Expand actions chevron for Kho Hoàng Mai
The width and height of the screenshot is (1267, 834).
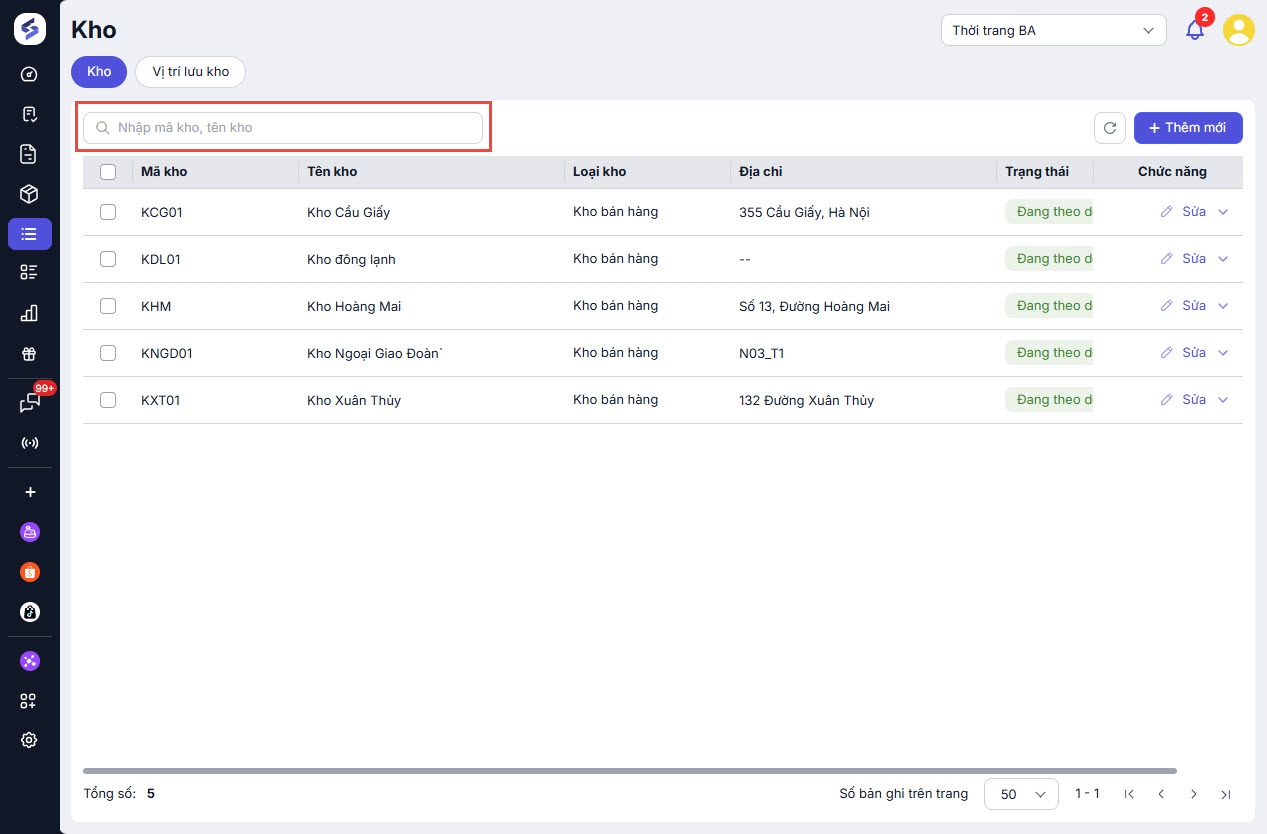(1223, 306)
